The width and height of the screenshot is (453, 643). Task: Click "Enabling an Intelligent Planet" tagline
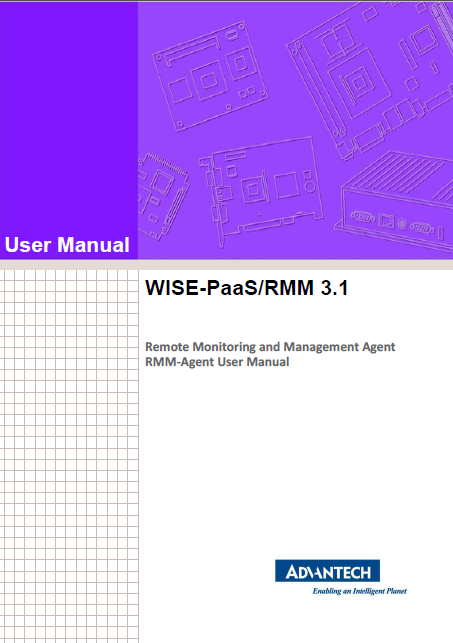tap(360, 591)
